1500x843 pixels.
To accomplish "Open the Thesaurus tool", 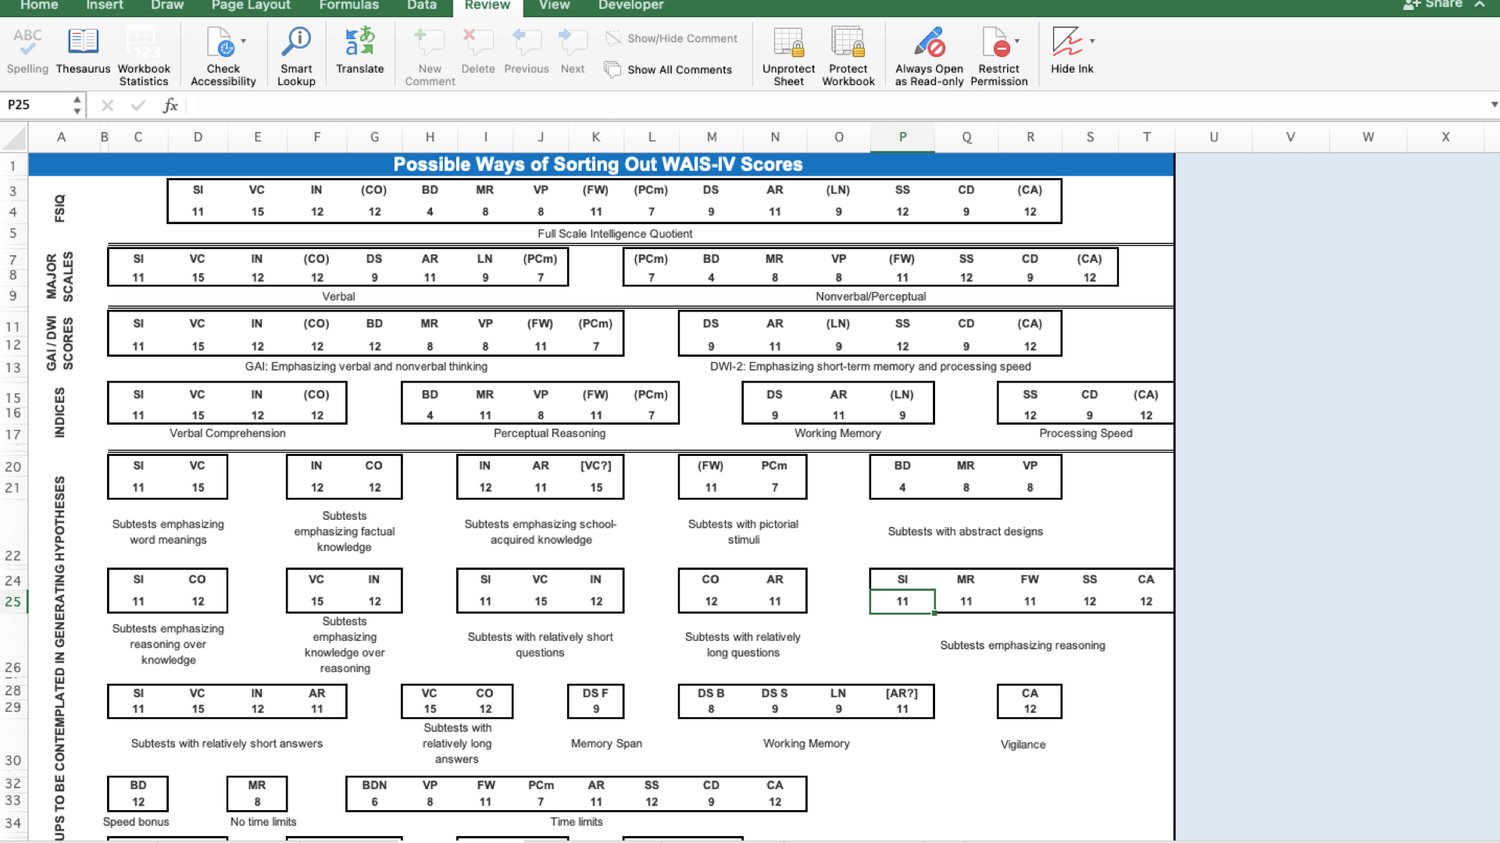I will (x=83, y=51).
